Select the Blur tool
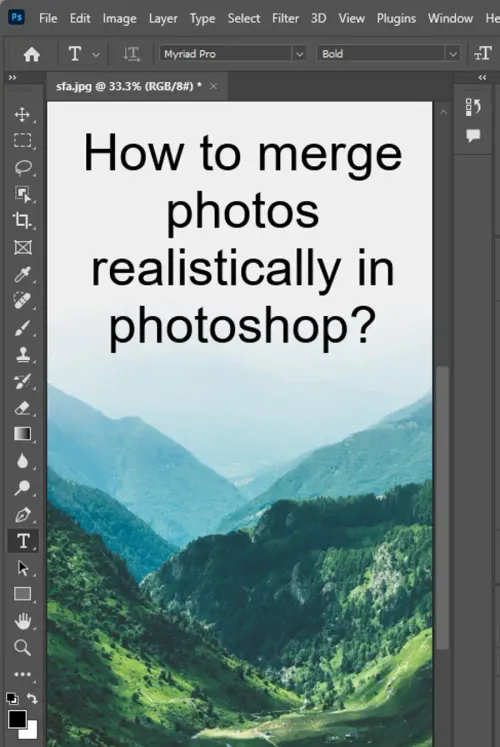 tap(22, 461)
